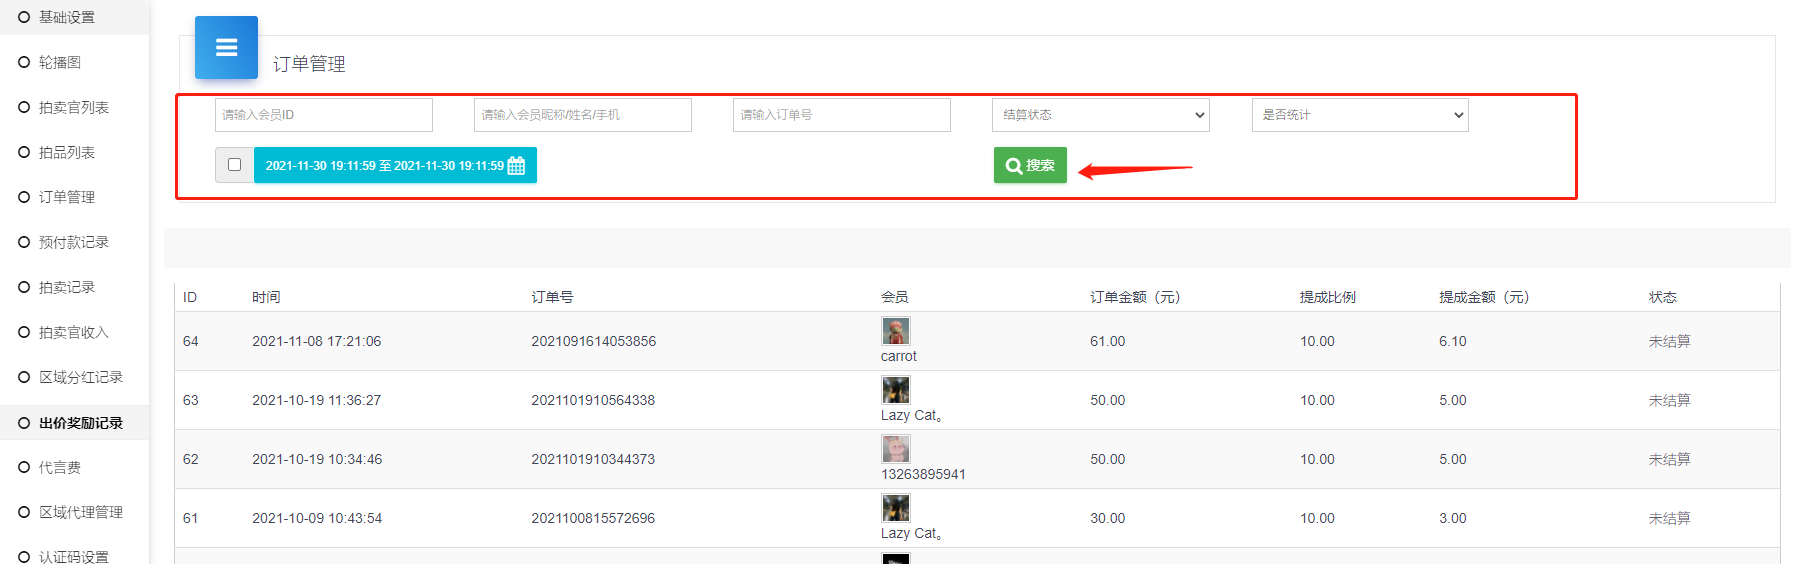Click Lazy Cat avatar in row 63
The width and height of the screenshot is (1797, 564).
(x=895, y=390)
